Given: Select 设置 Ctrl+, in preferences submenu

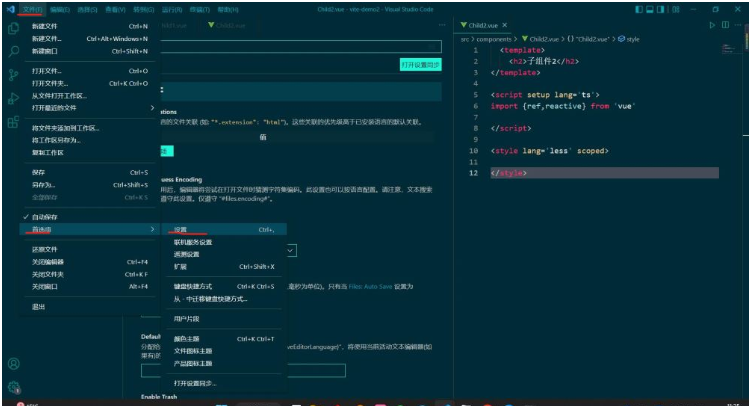Looking at the screenshot, I should [x=224, y=229].
